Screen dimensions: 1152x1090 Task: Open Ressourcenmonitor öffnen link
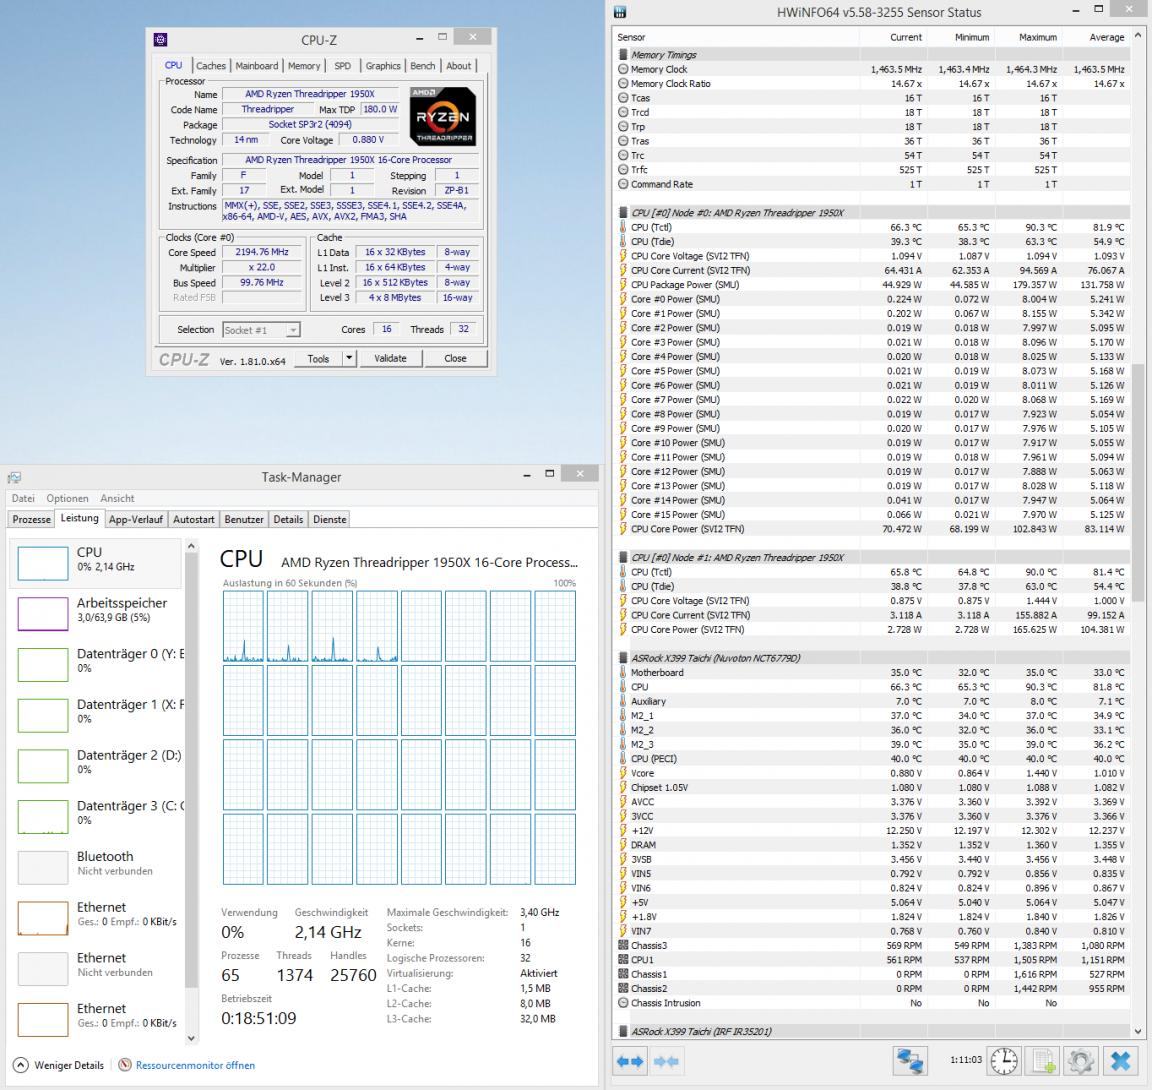195,1065
